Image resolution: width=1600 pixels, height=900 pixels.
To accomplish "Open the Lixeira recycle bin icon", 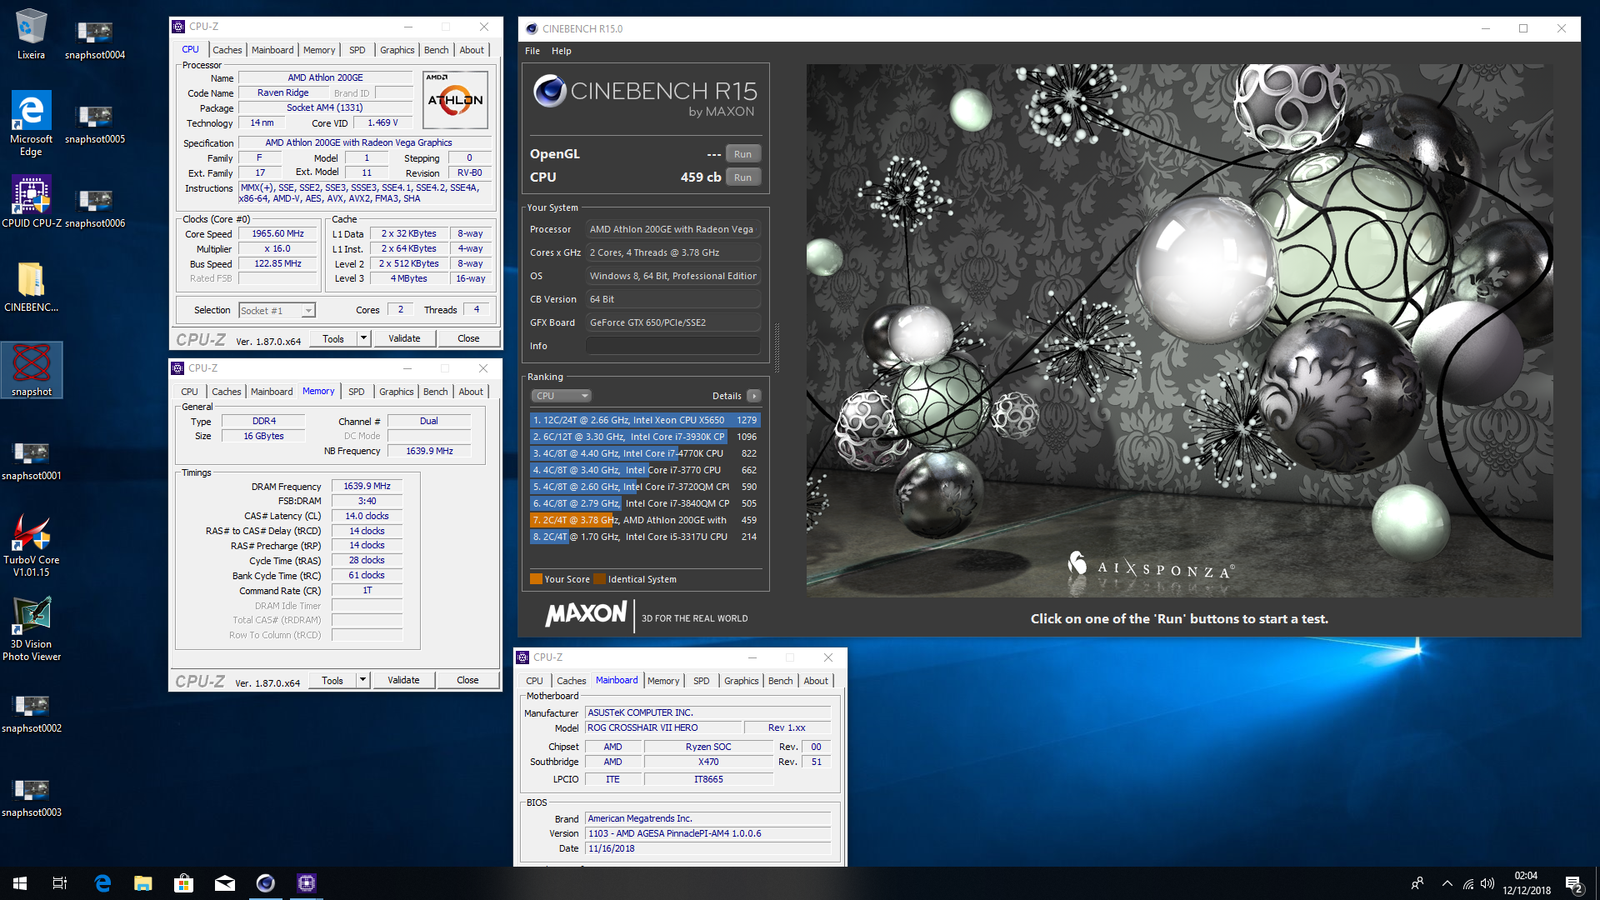I will 31,29.
